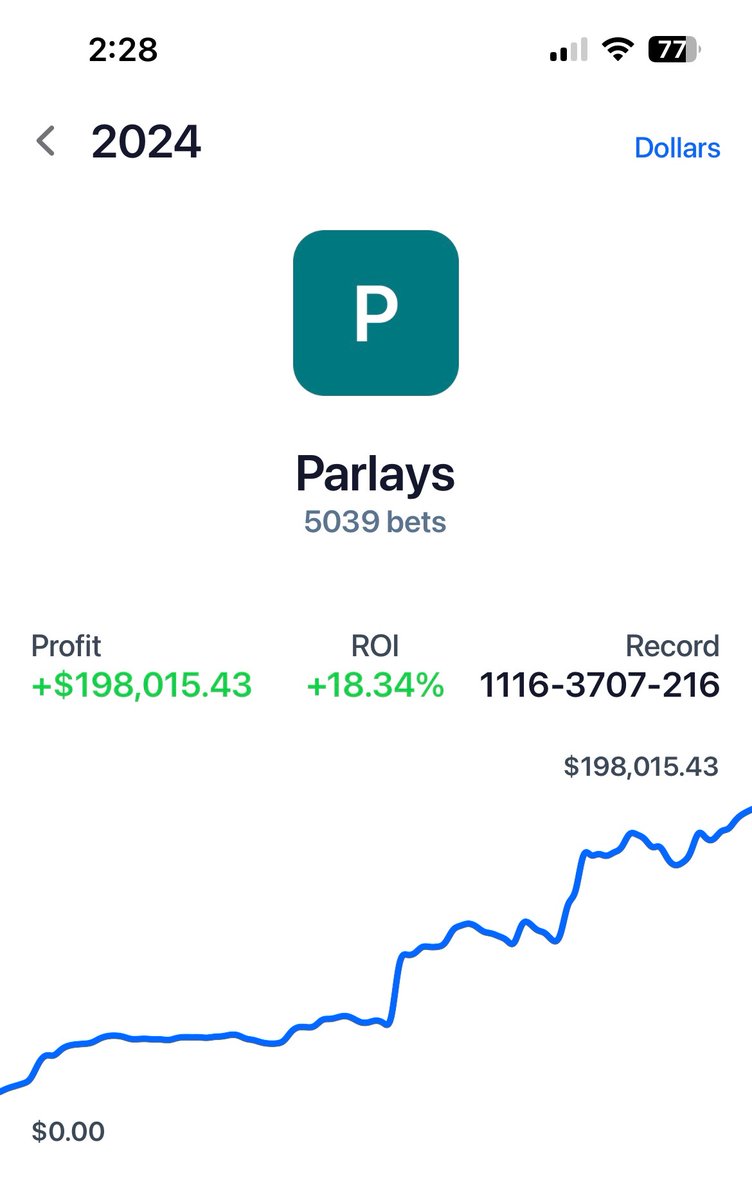
Task: Tap the battery indicator in status bar
Action: [x=675, y=50]
